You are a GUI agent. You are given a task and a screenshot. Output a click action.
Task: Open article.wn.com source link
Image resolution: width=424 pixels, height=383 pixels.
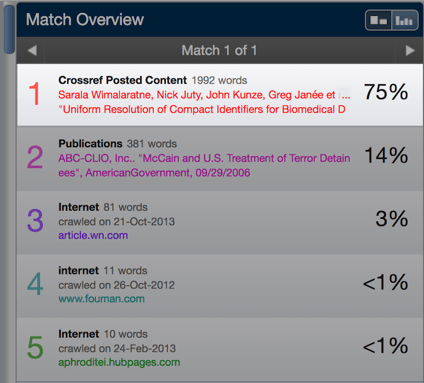click(93, 235)
